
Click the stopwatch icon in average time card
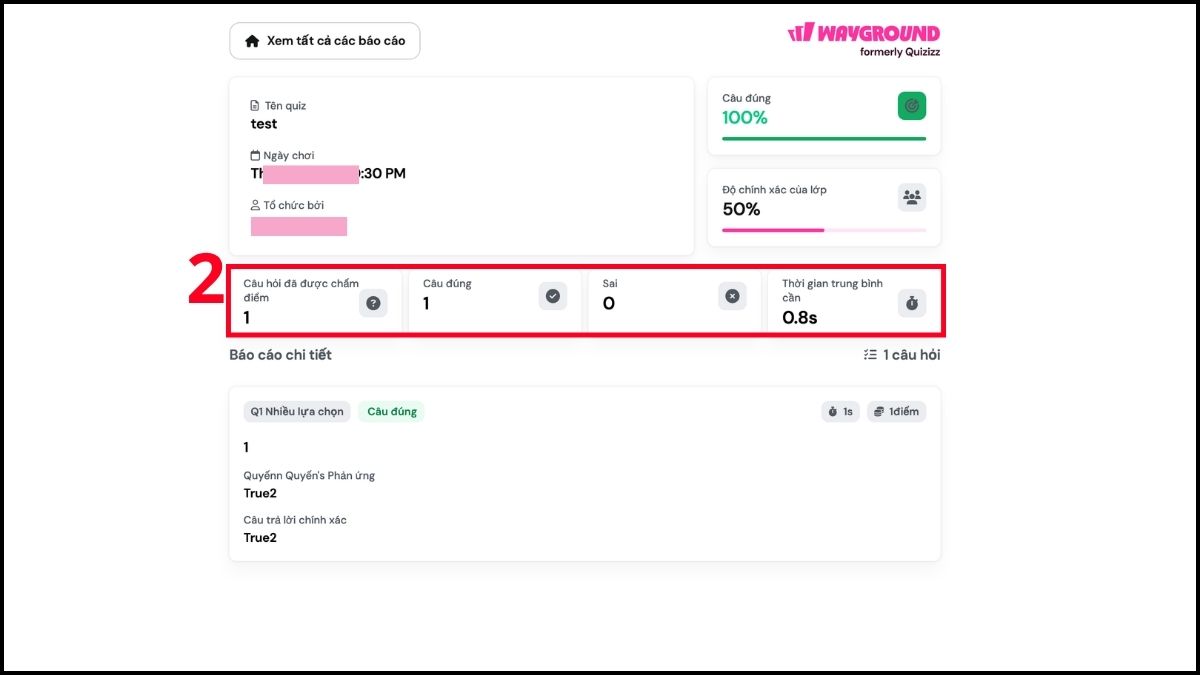click(911, 304)
